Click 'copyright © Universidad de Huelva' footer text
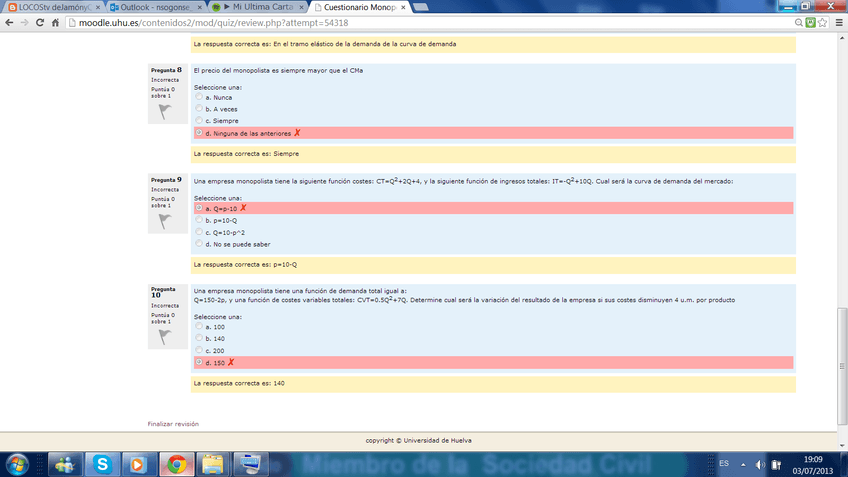The width and height of the screenshot is (848, 477). pyautogui.click(x=418, y=440)
